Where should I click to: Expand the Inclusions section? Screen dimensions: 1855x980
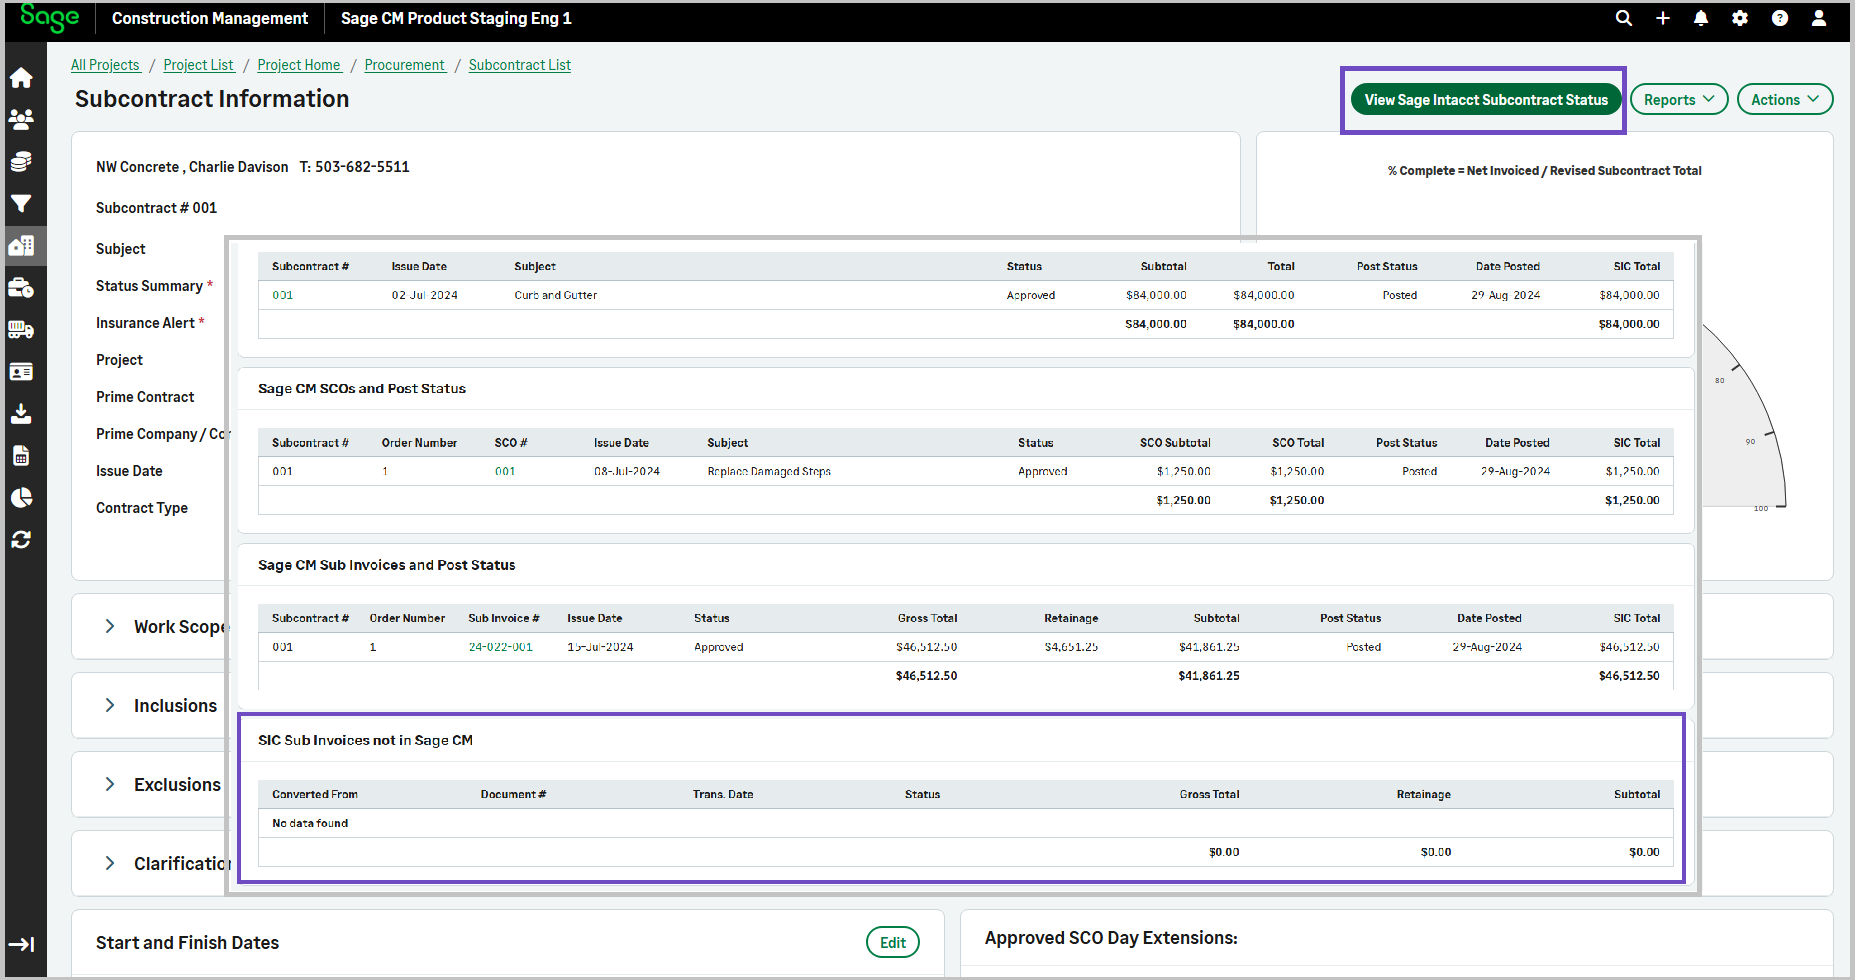[x=110, y=705]
